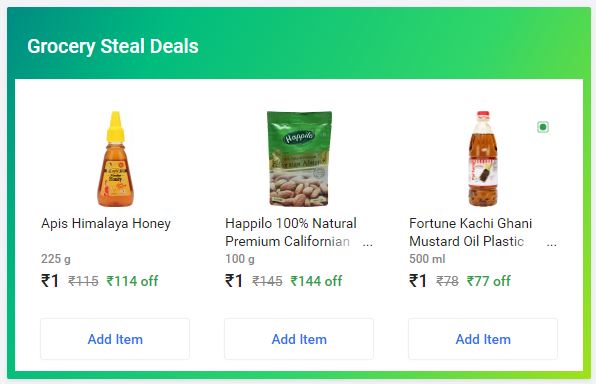Add Fortune Kachi Ghani mustard oil item
The width and height of the screenshot is (596, 384).
483,339
